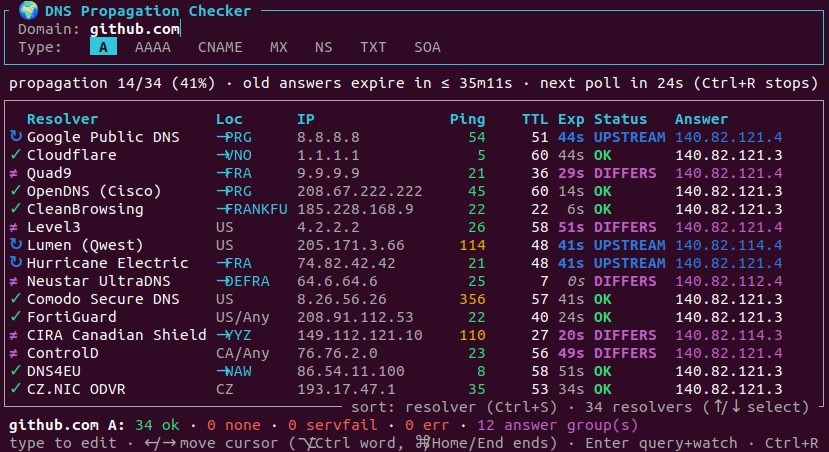Select the SOA record type
The width and height of the screenshot is (829, 452).
(x=427, y=47)
